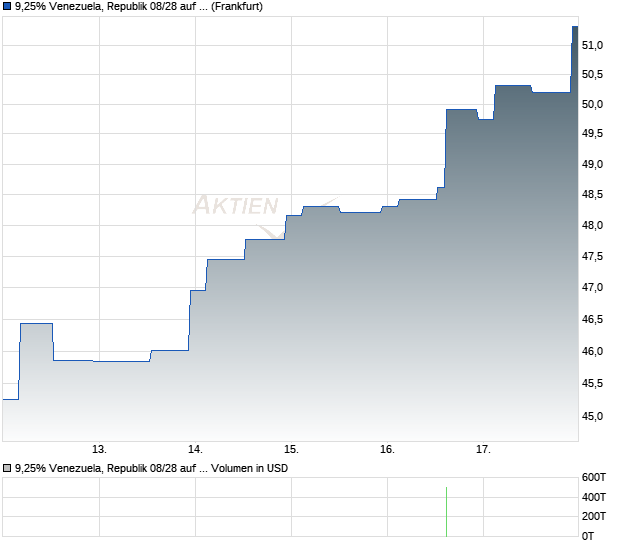
Task: Click the green volume bar in the volume chart
Action: (446, 512)
